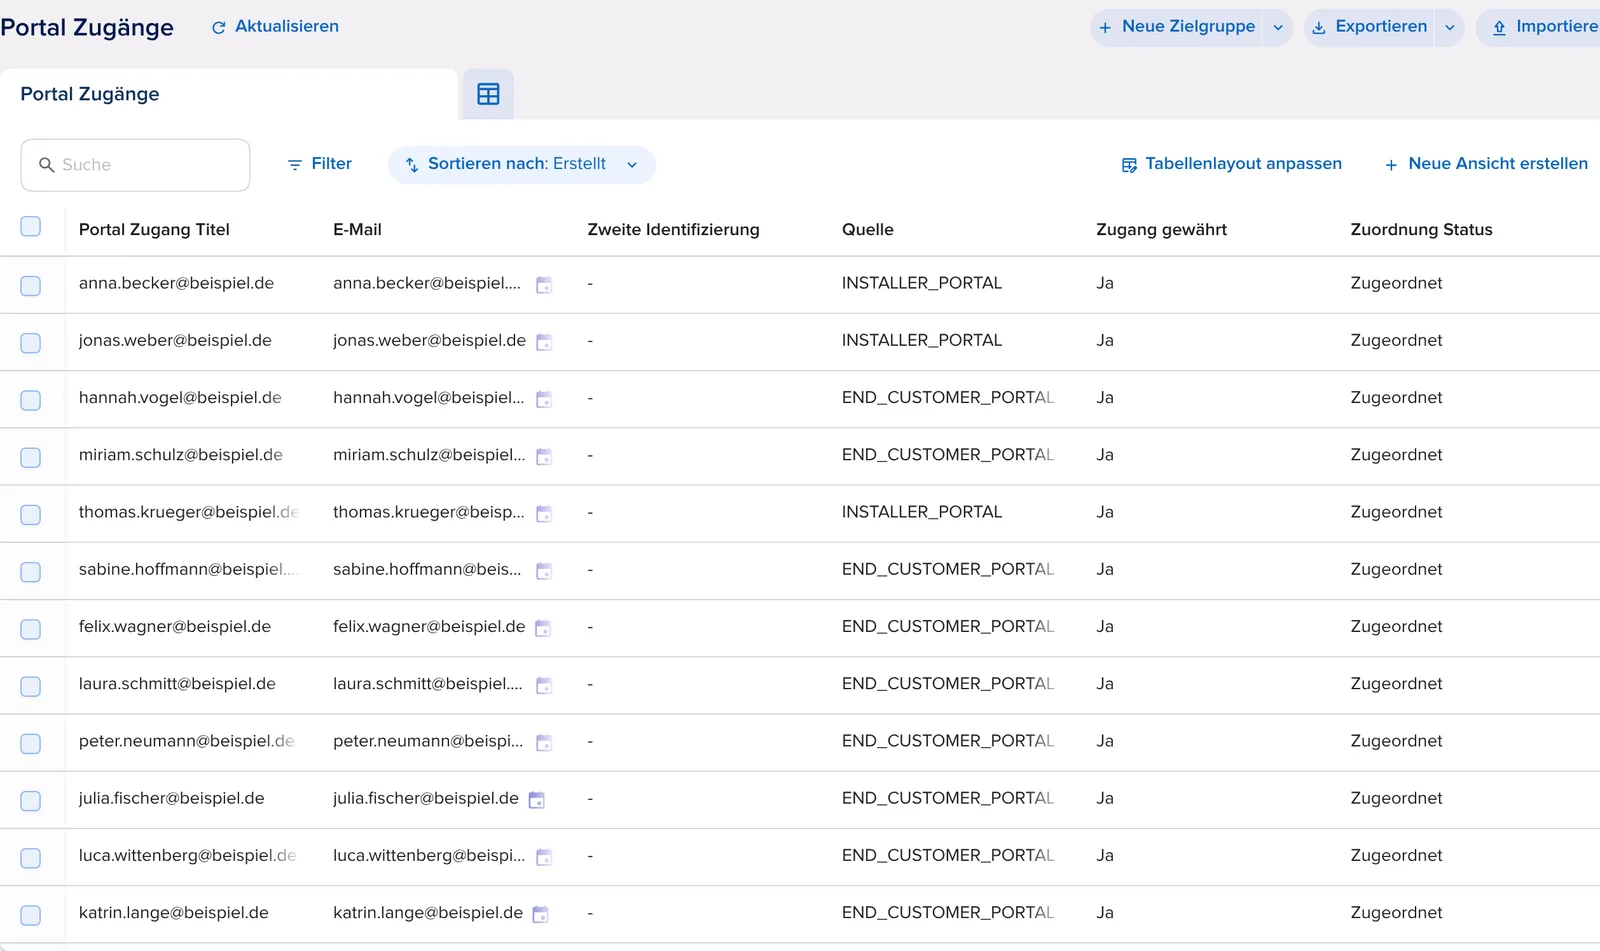Screen dimensions: 1600x951
Task: Open the Filter options
Action: point(320,164)
